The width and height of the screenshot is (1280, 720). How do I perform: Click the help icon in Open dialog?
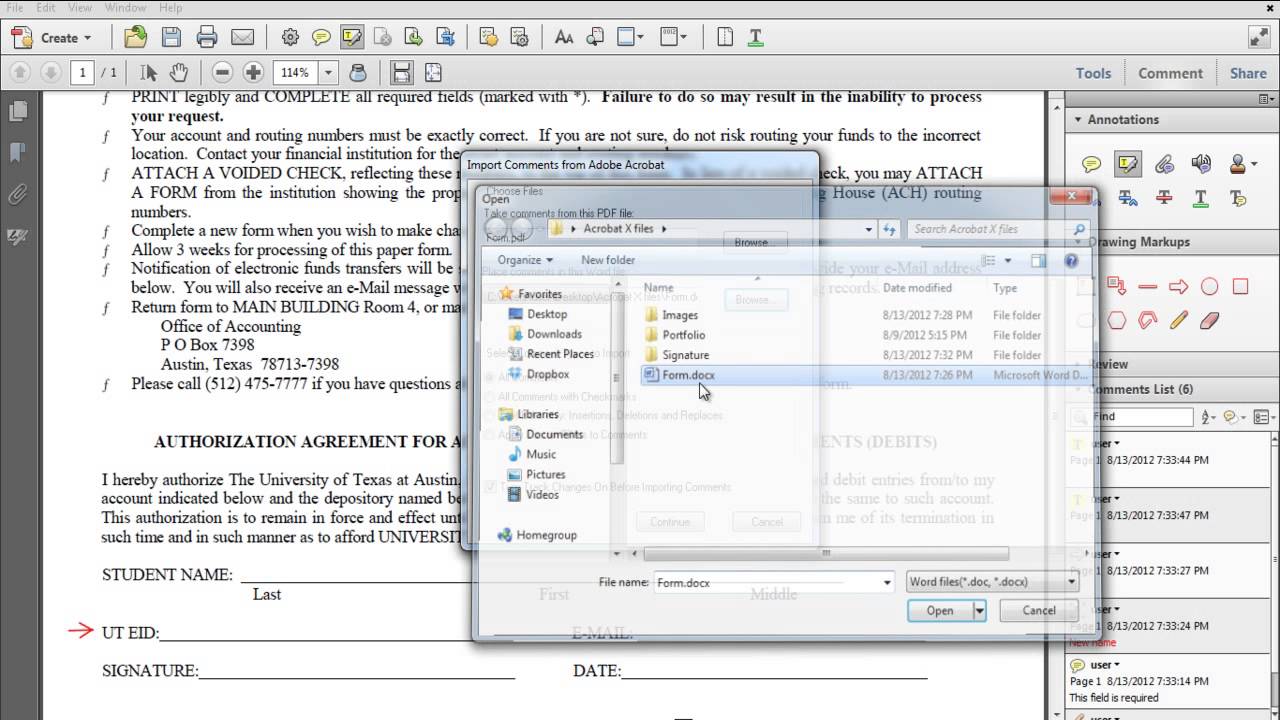(1071, 261)
